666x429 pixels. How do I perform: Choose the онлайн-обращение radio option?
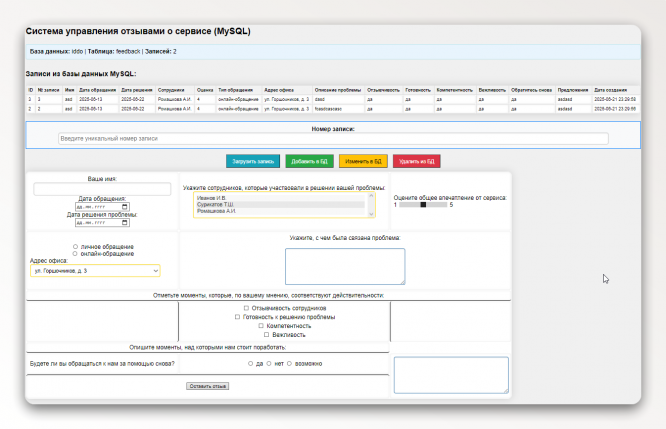76,254
